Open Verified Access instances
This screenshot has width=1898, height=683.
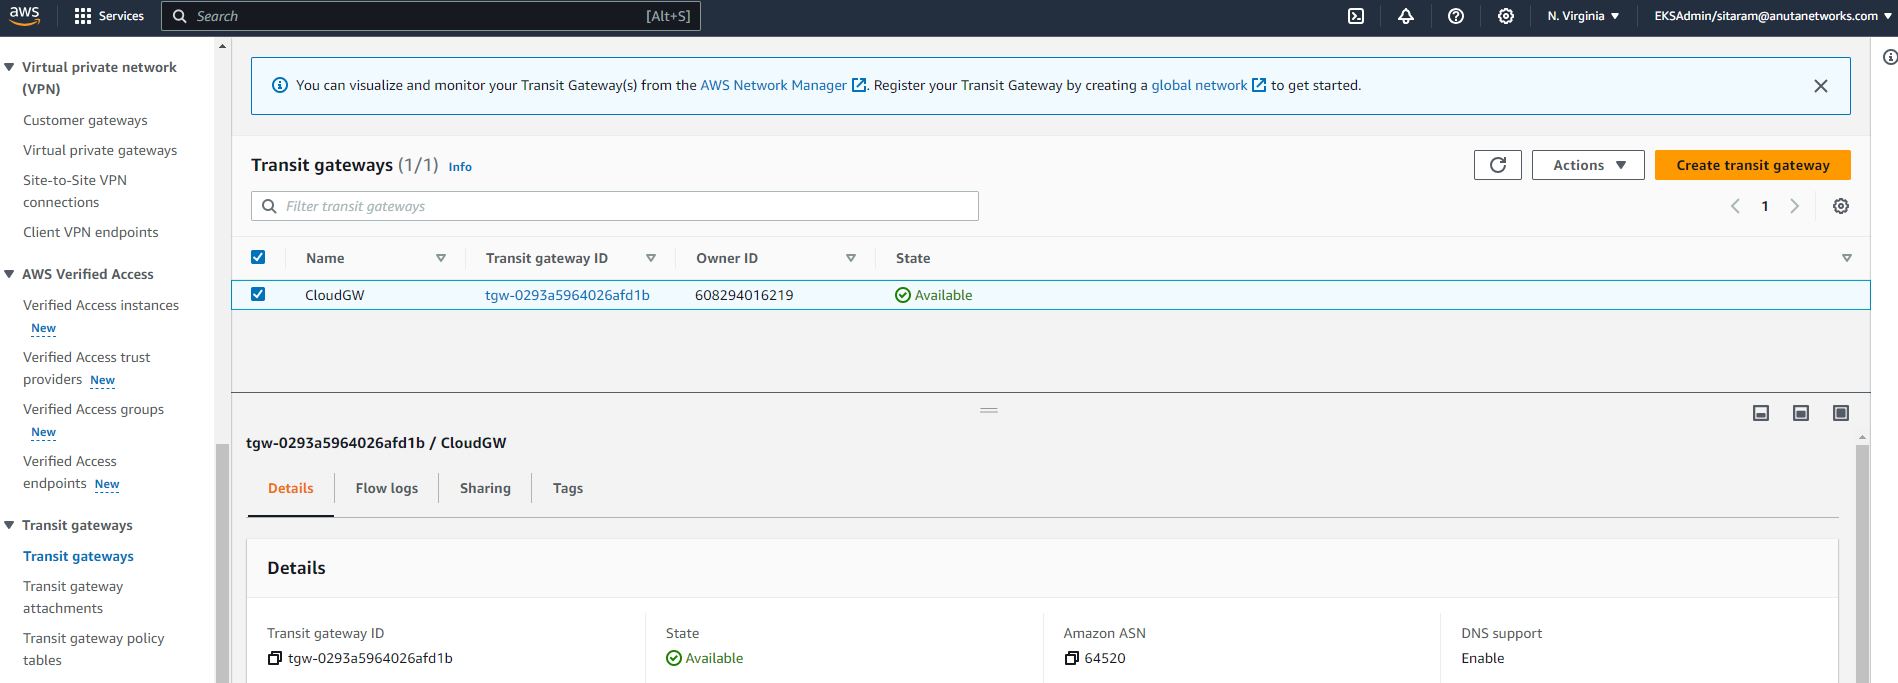(101, 305)
